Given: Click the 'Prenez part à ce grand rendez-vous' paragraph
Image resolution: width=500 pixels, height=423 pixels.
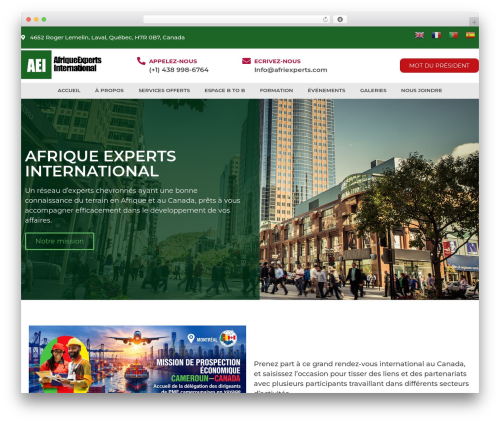Looking at the screenshot, I should coord(361,377).
